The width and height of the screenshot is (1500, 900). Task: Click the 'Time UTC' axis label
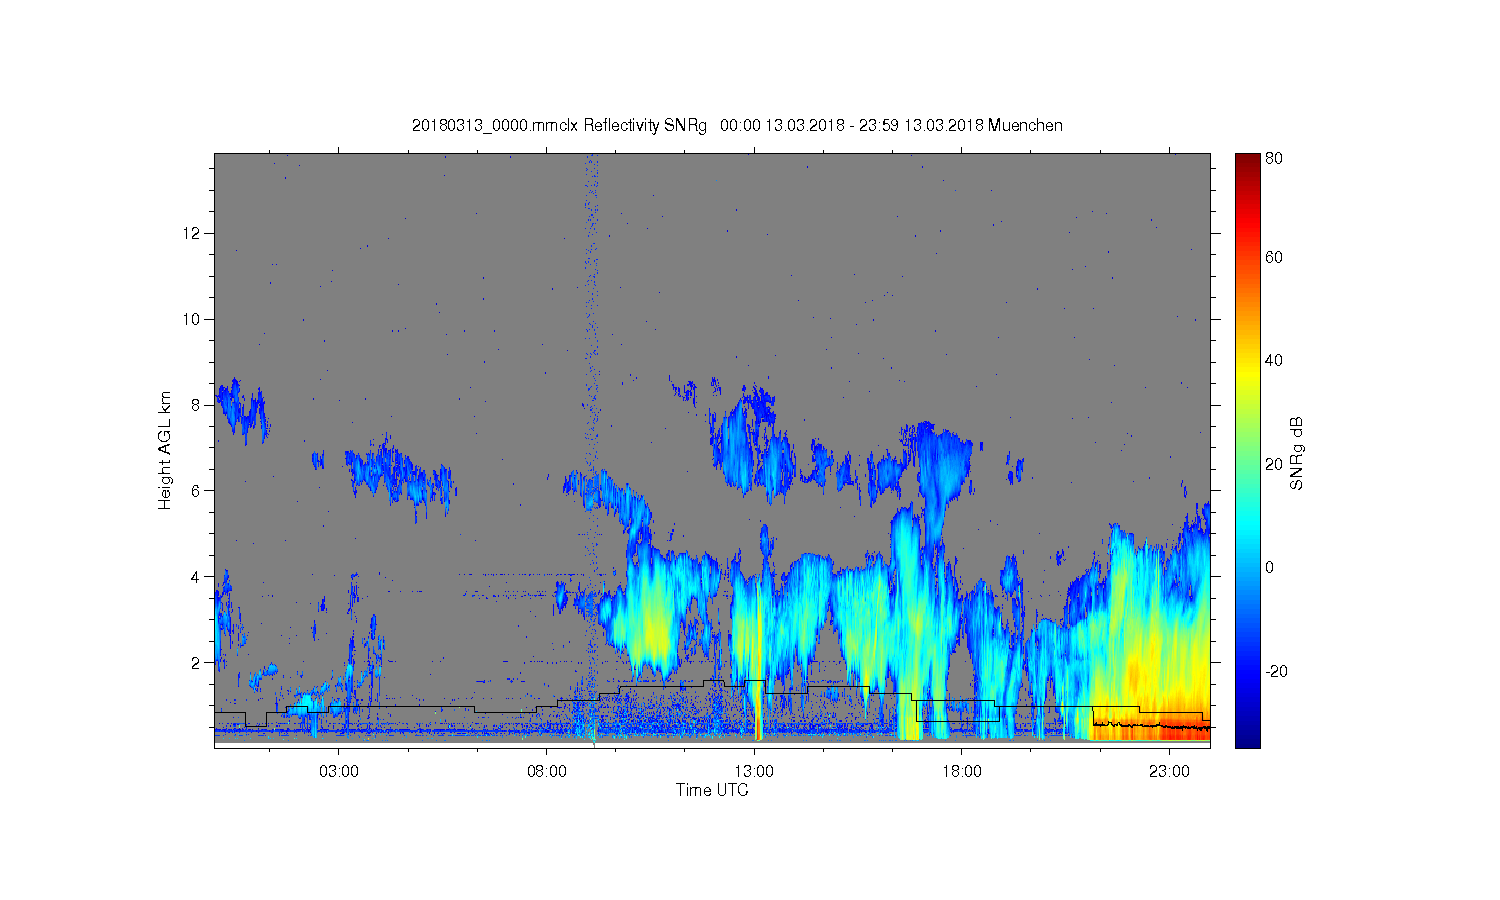click(712, 790)
